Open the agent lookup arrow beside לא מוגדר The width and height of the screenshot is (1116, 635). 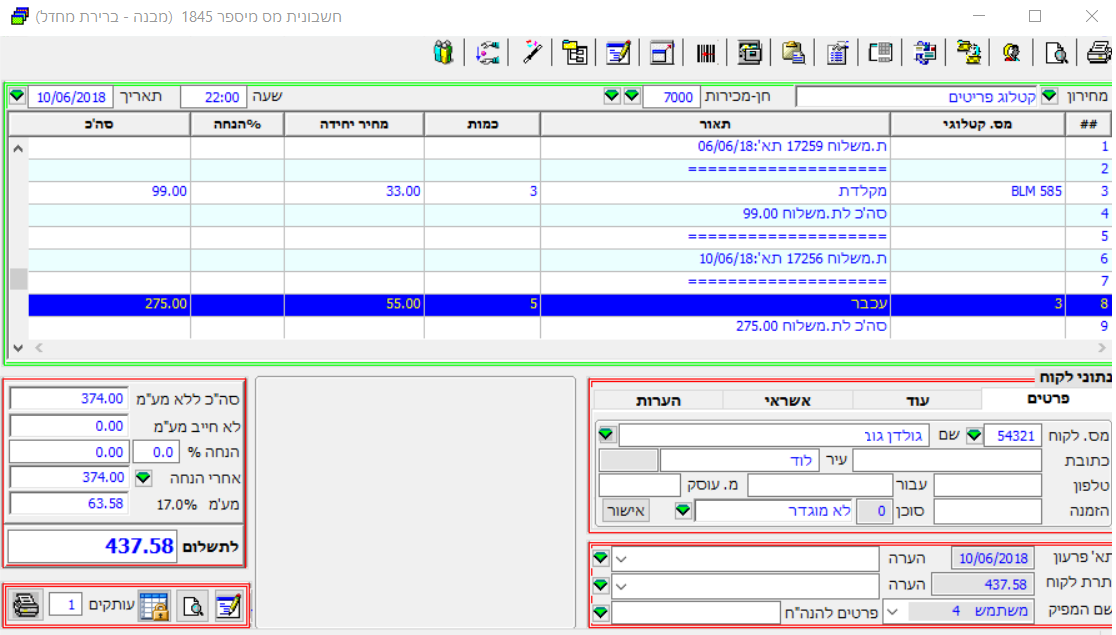683,510
